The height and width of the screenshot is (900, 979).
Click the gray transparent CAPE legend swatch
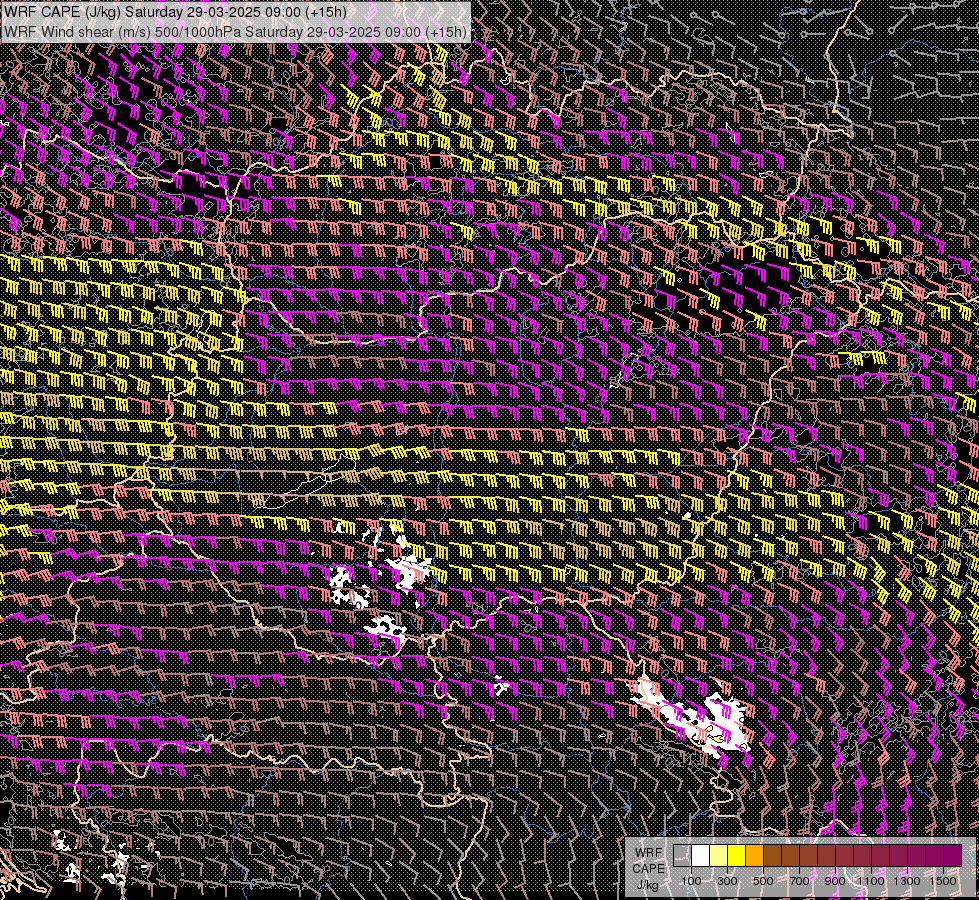(682, 855)
